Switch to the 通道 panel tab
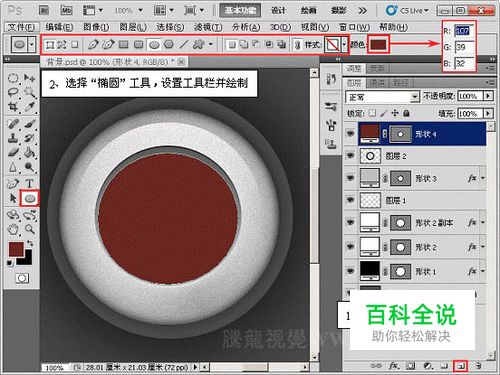 point(376,82)
